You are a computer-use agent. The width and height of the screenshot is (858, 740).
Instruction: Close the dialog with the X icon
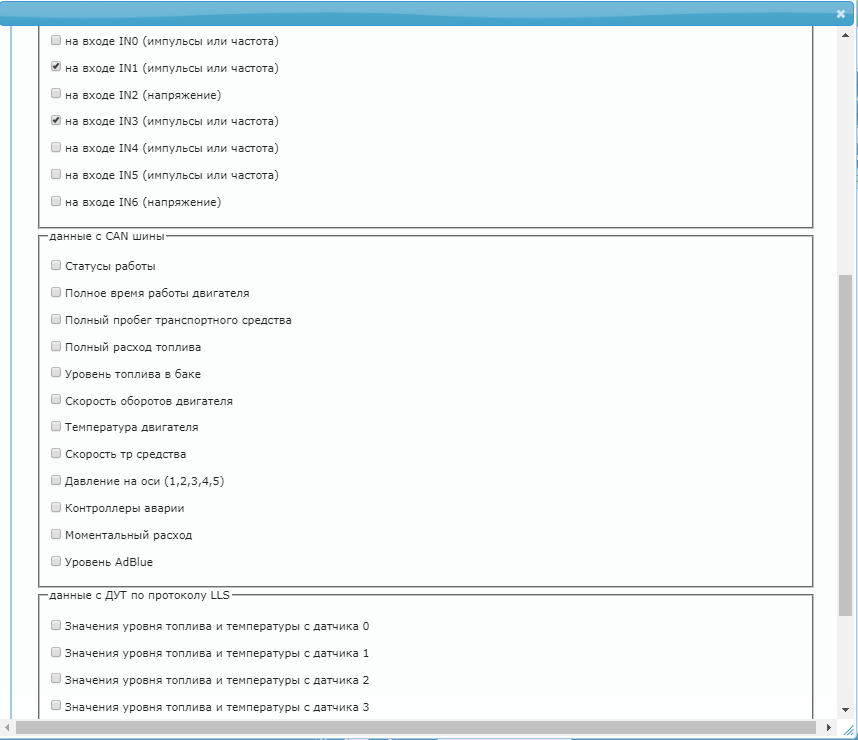pyautogui.click(x=841, y=14)
